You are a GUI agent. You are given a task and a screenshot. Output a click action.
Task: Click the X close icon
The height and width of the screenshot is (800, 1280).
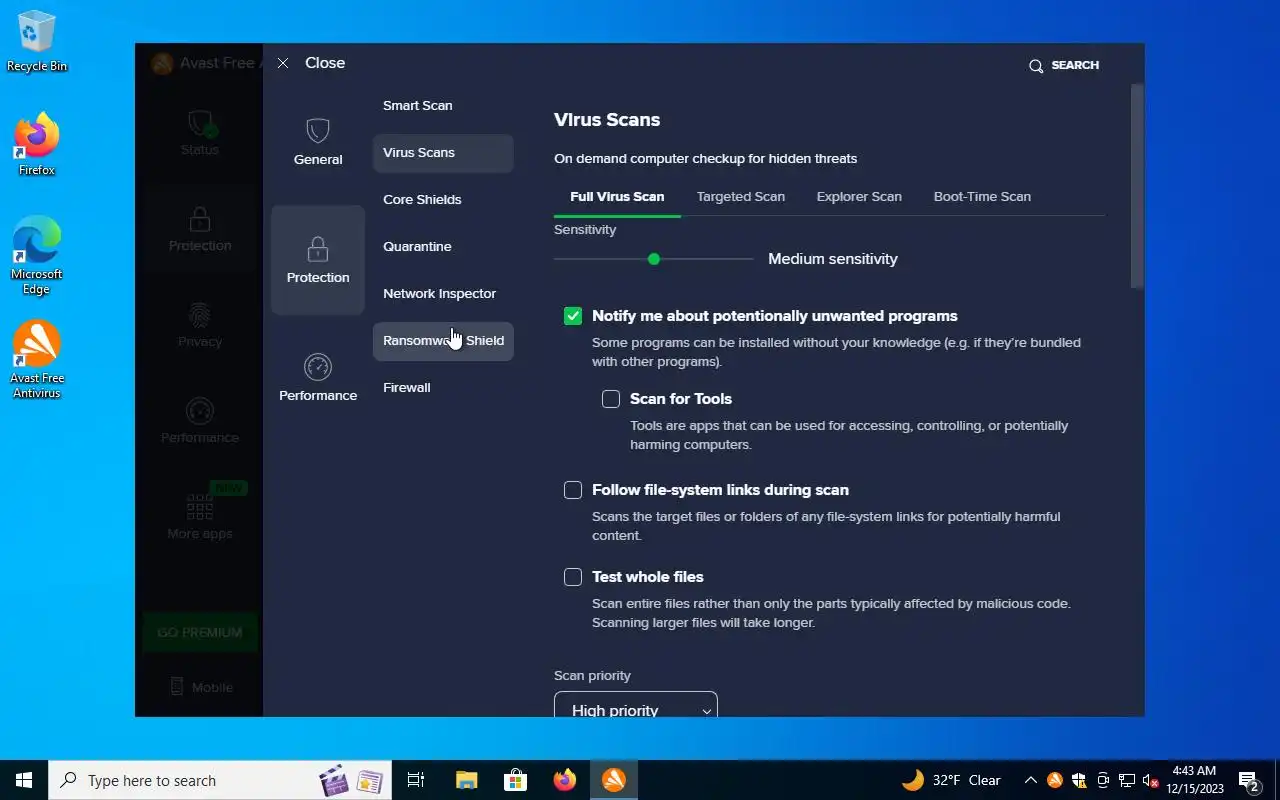[283, 63]
